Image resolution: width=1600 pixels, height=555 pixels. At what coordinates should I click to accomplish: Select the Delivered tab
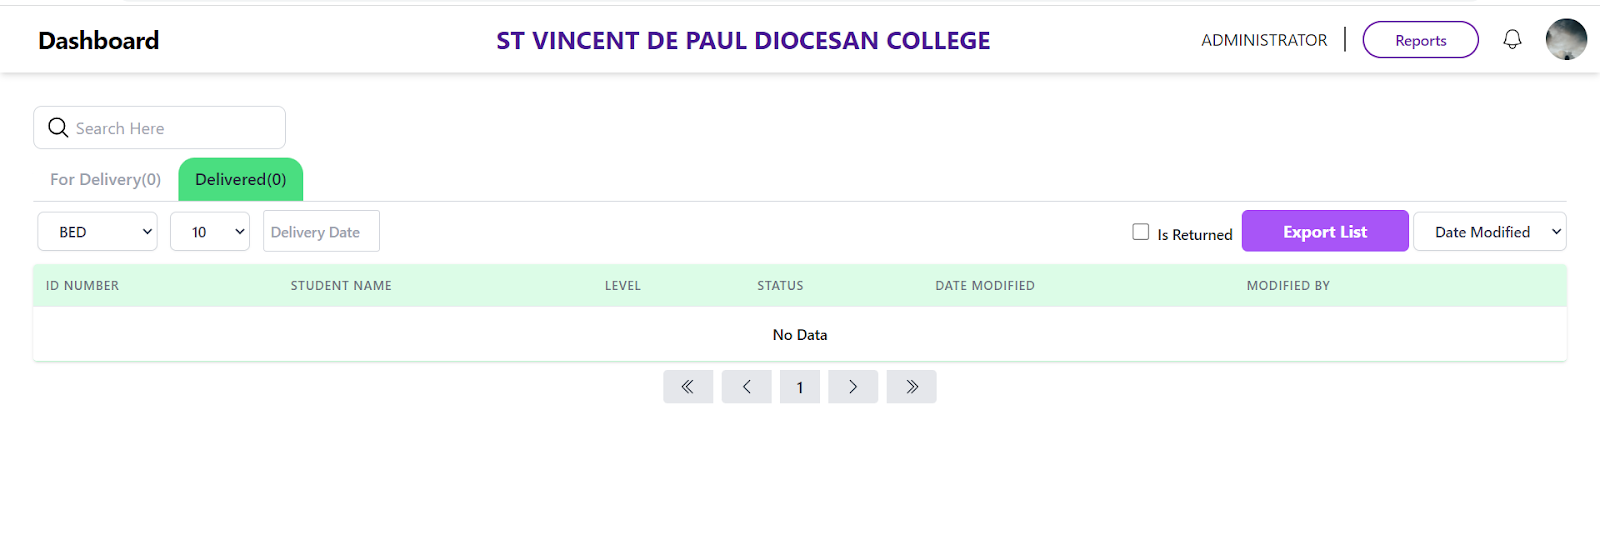click(x=241, y=180)
